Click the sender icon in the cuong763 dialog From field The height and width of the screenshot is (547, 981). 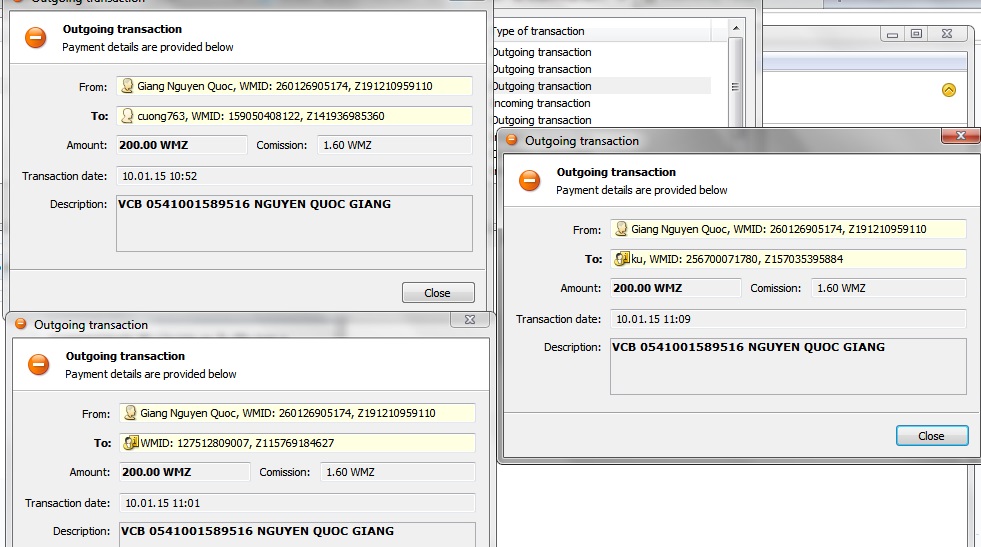click(127, 86)
